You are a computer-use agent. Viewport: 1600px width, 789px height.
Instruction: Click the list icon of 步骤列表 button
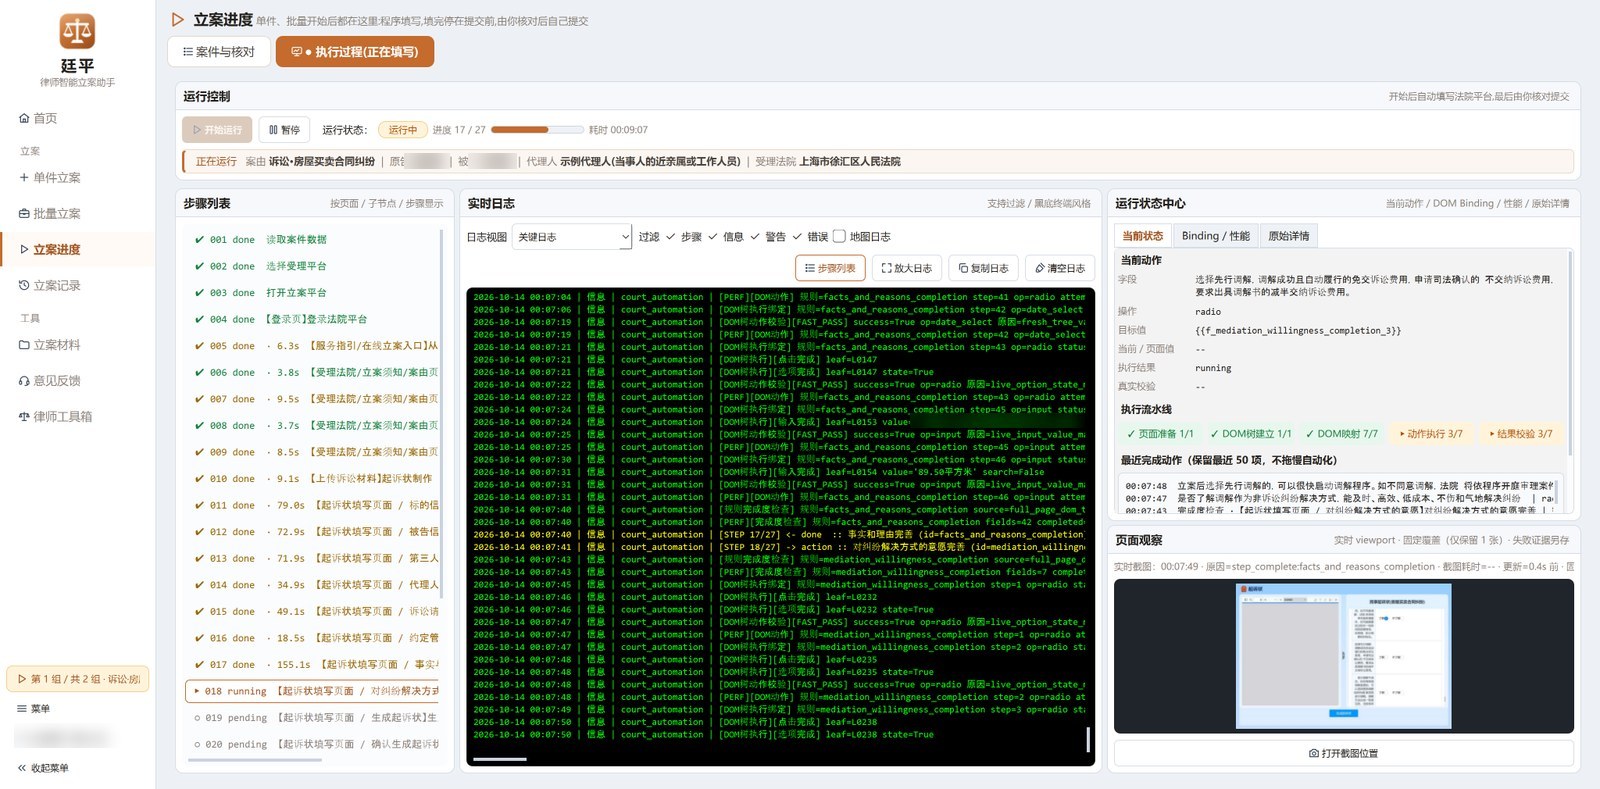tap(810, 268)
